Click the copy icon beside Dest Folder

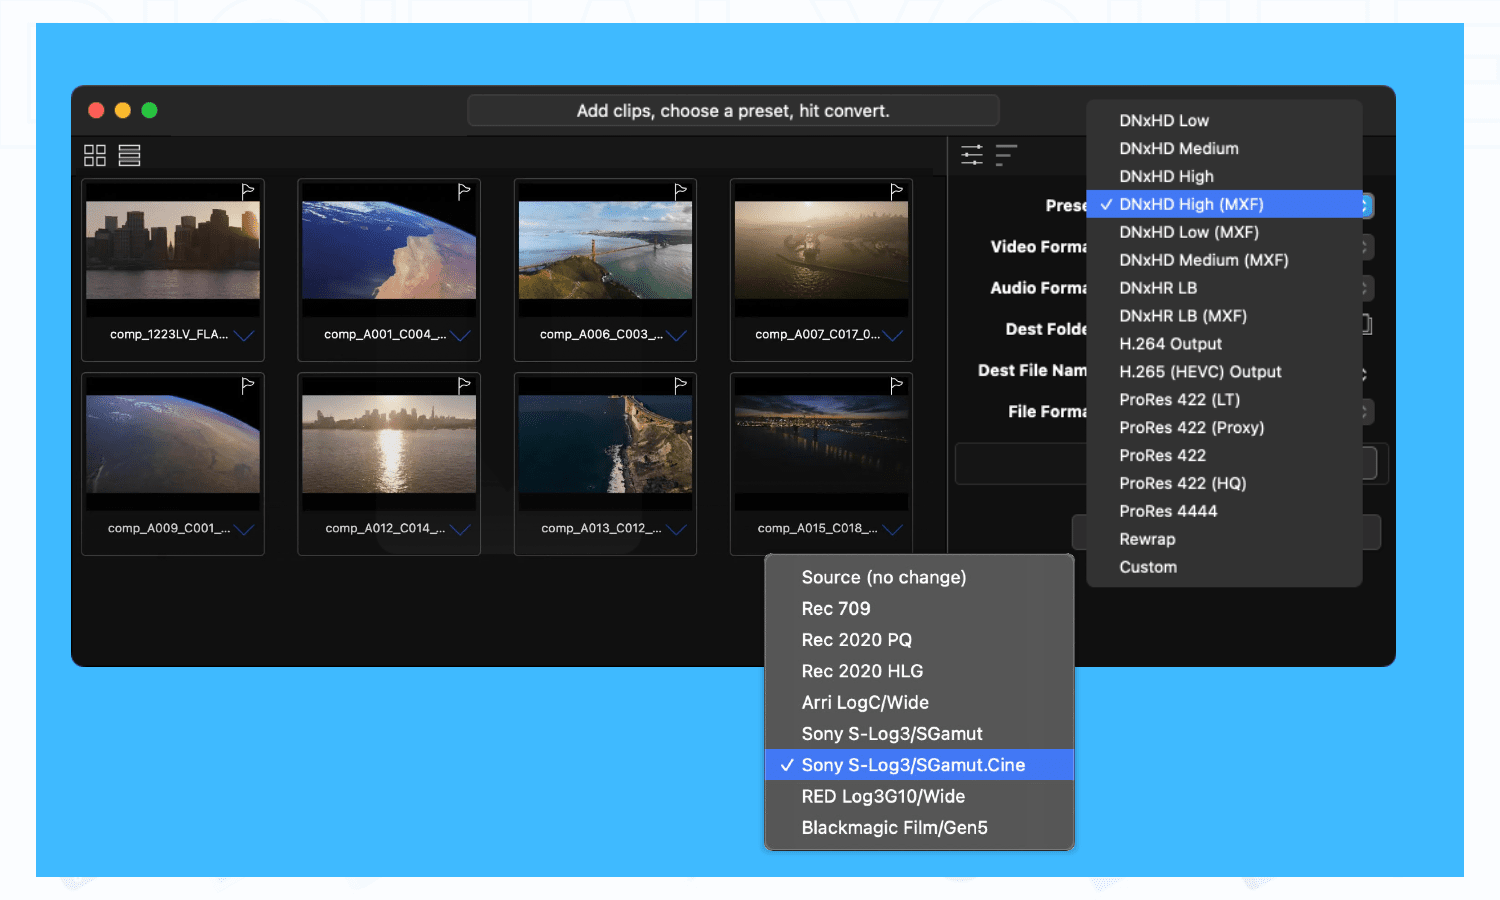point(1366,324)
